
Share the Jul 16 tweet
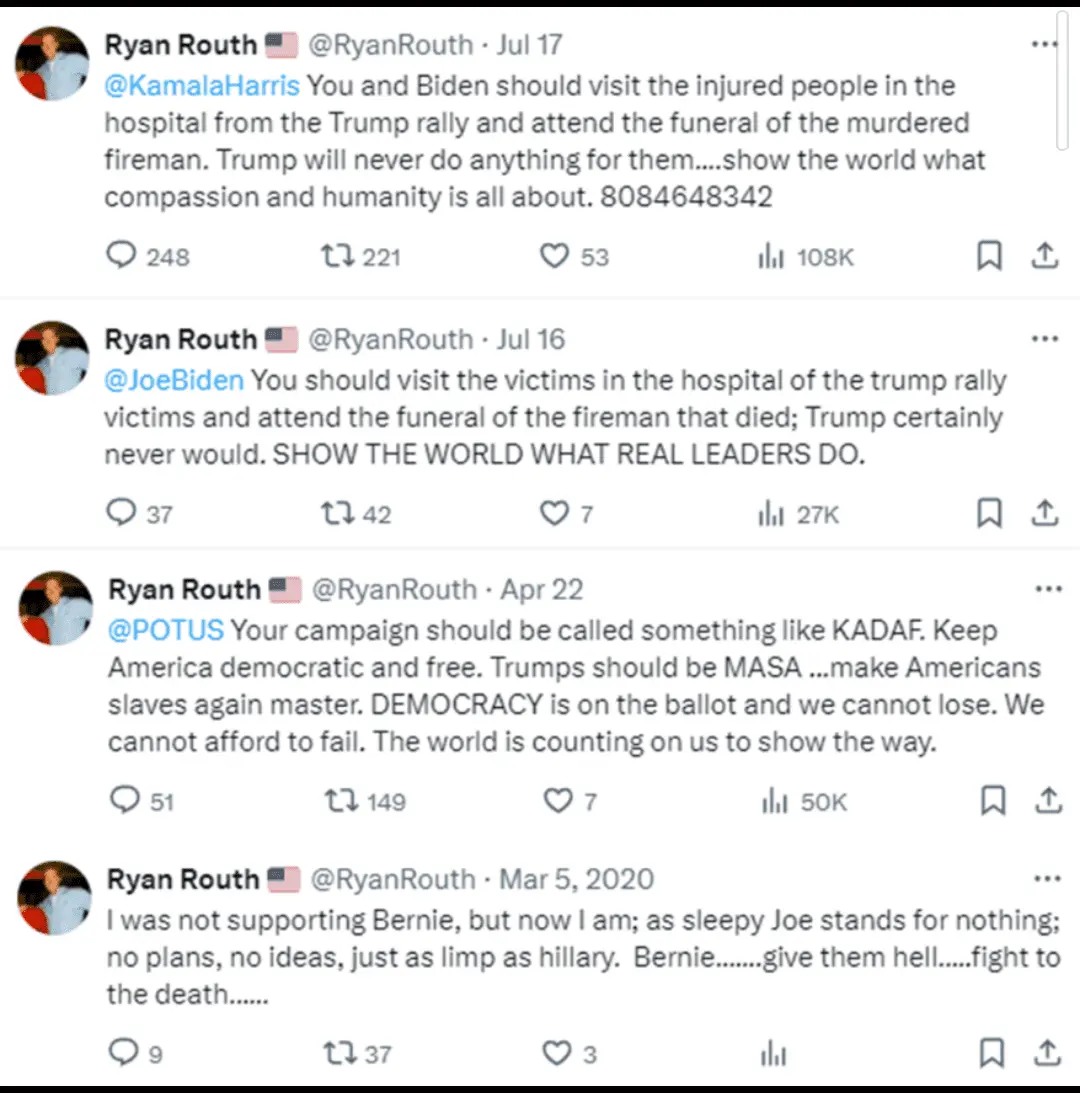pyautogui.click(x=1045, y=514)
